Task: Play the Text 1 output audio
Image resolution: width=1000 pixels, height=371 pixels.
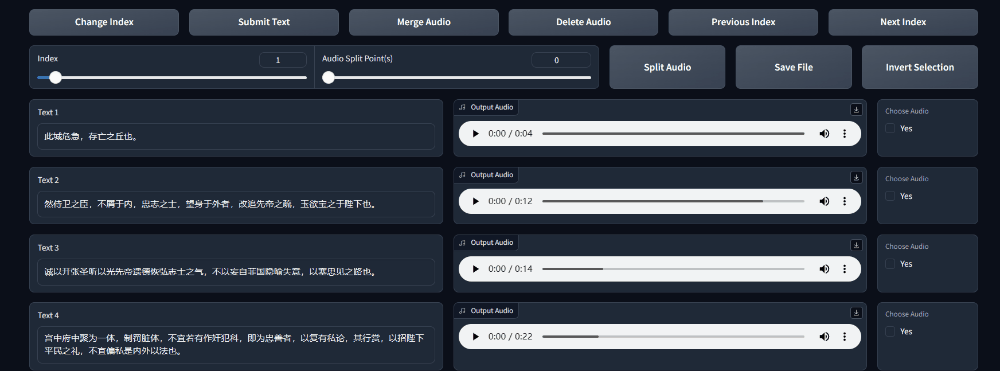Action: pyautogui.click(x=475, y=134)
